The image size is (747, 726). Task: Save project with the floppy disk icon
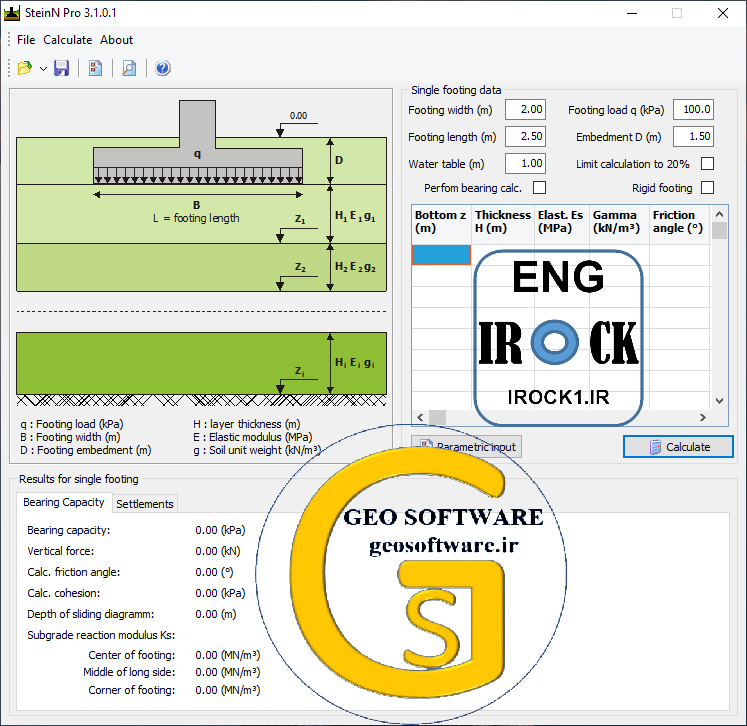[x=61, y=68]
